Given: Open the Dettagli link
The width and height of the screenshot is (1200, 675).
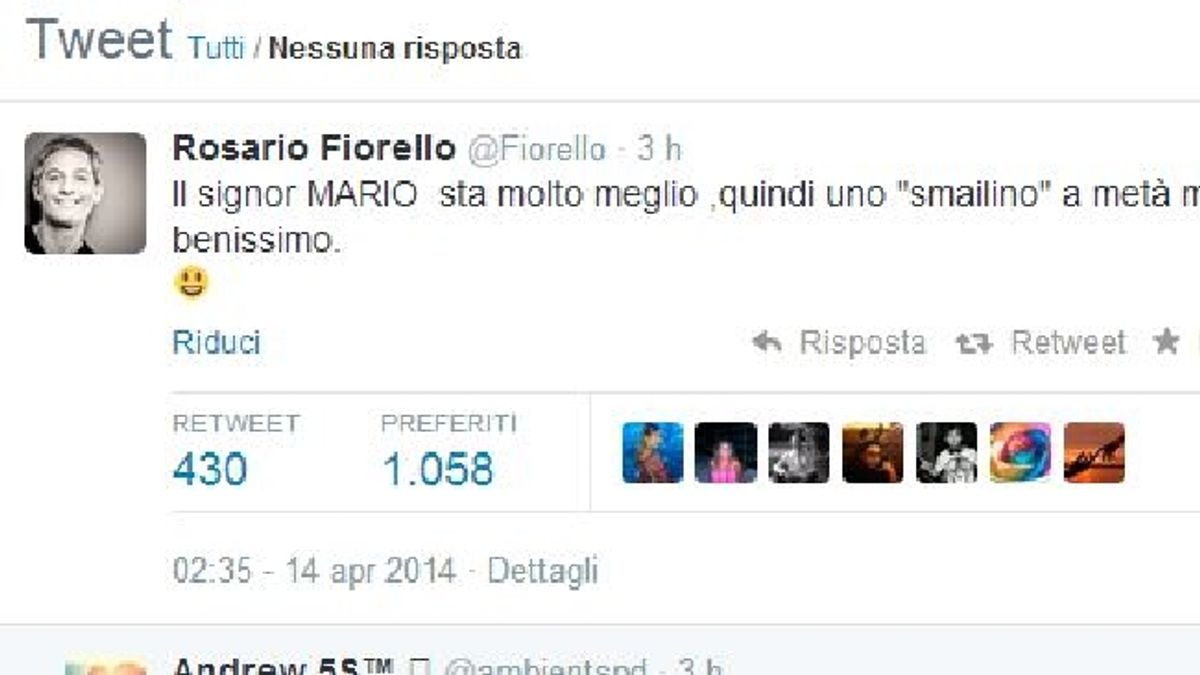Looking at the screenshot, I should pos(542,571).
